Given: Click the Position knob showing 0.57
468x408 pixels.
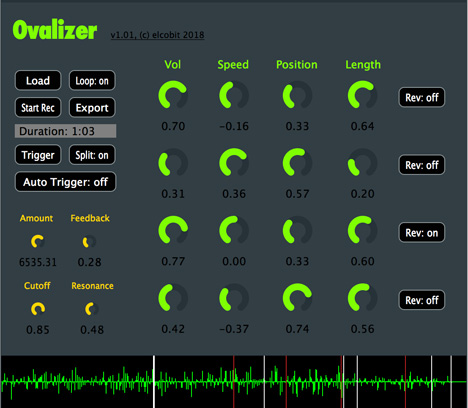Looking at the screenshot, I should [x=297, y=163].
